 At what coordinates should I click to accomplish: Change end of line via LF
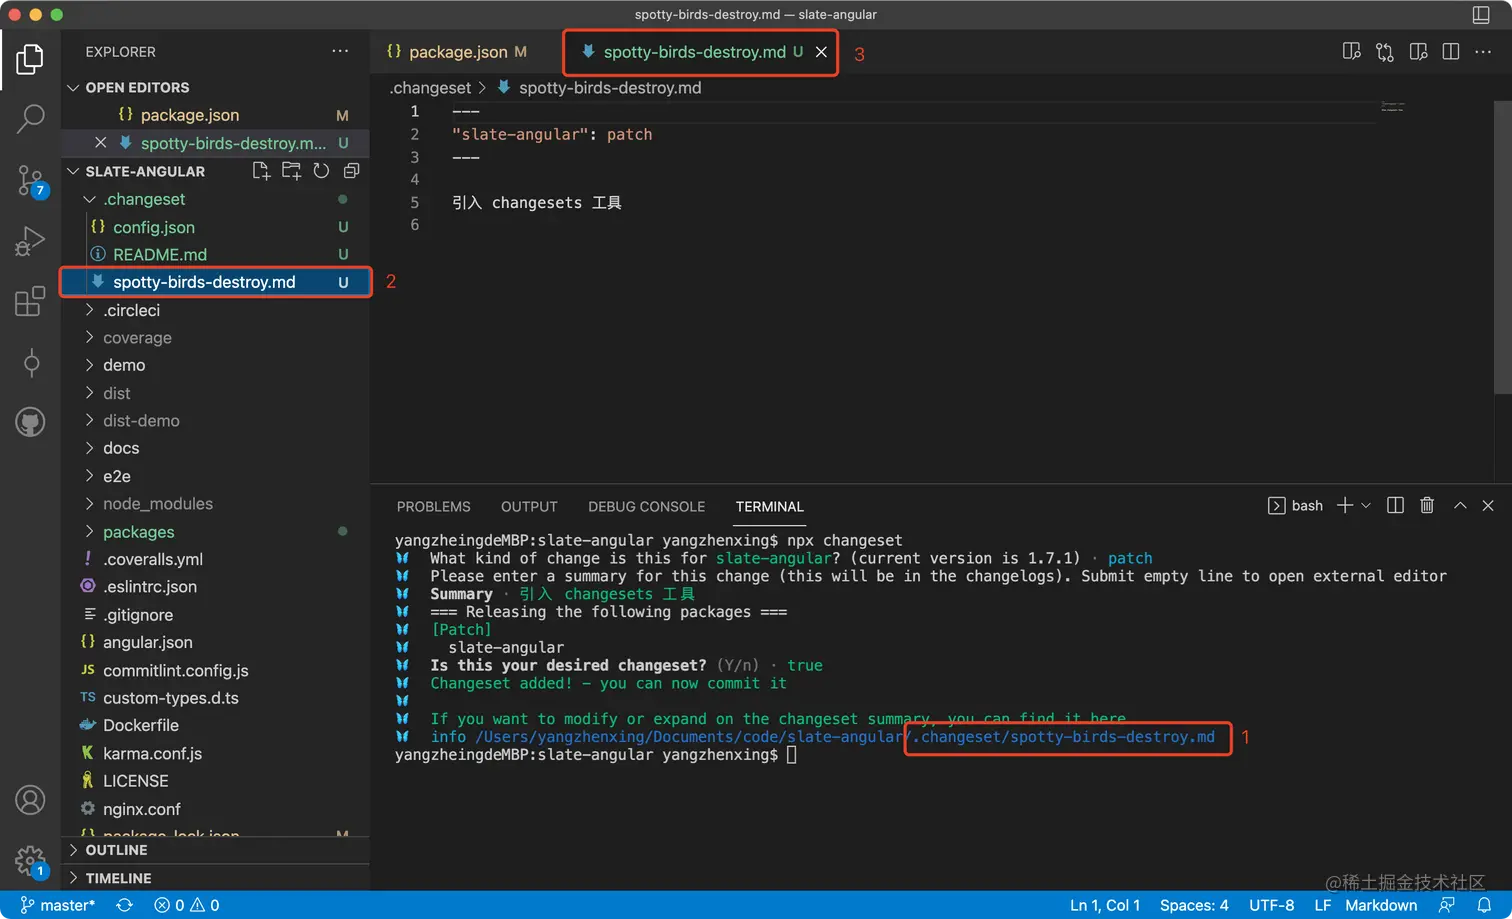click(1322, 905)
